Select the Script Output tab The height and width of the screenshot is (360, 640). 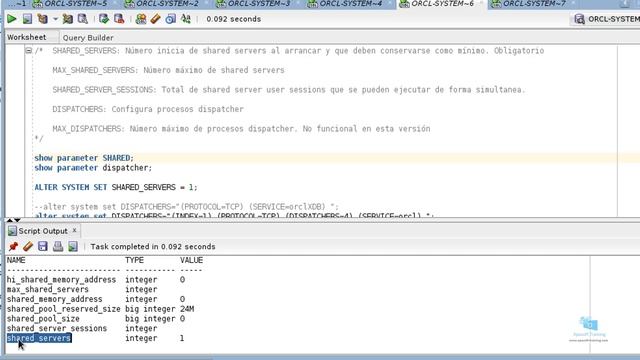(42, 231)
